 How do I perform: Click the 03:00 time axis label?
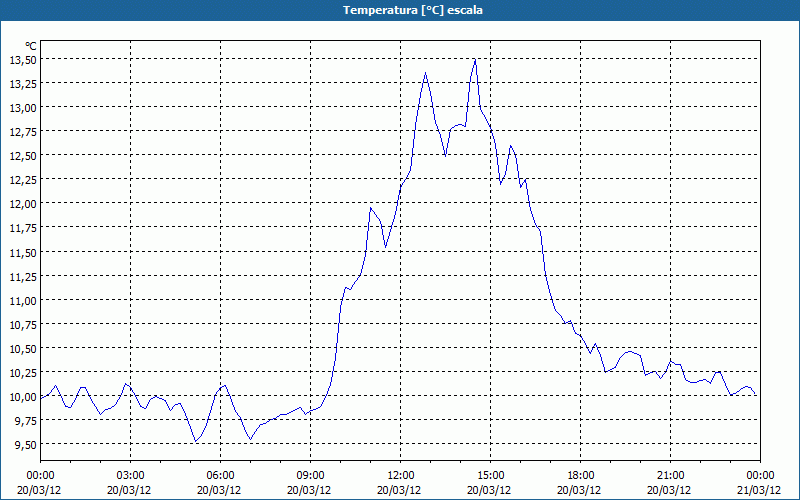click(131, 476)
